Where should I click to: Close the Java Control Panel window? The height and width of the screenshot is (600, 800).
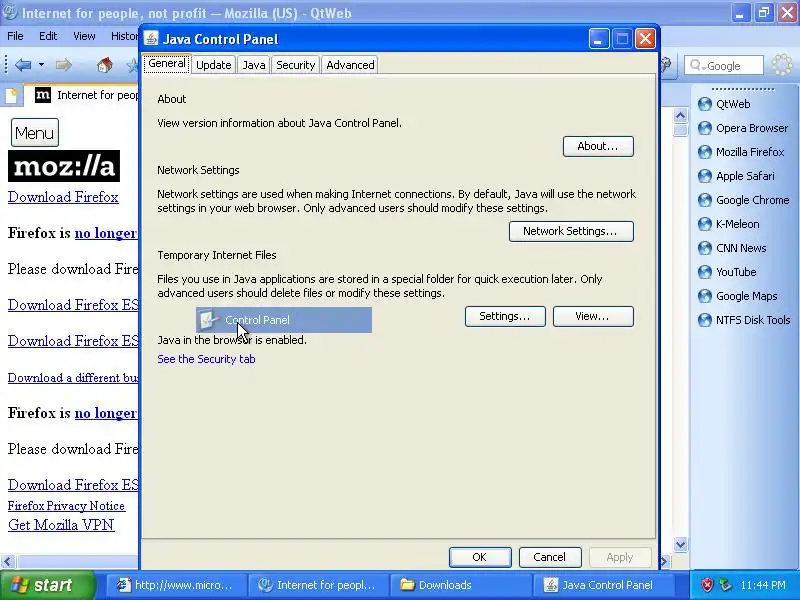pyautogui.click(x=645, y=39)
